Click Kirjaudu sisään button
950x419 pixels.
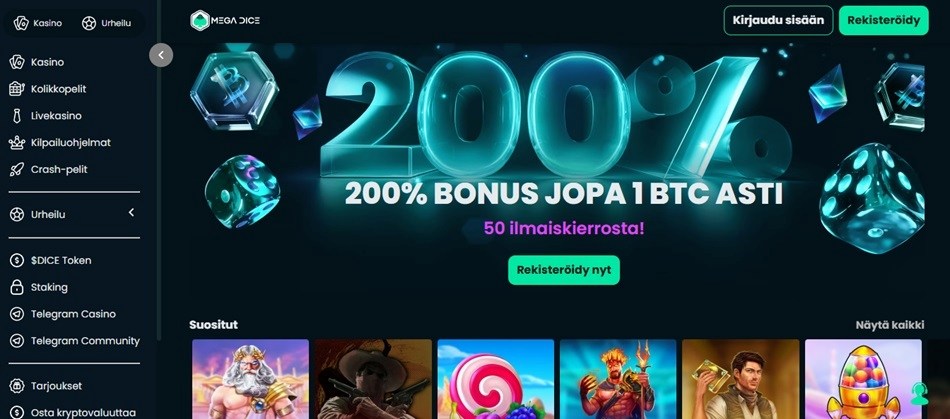point(778,20)
